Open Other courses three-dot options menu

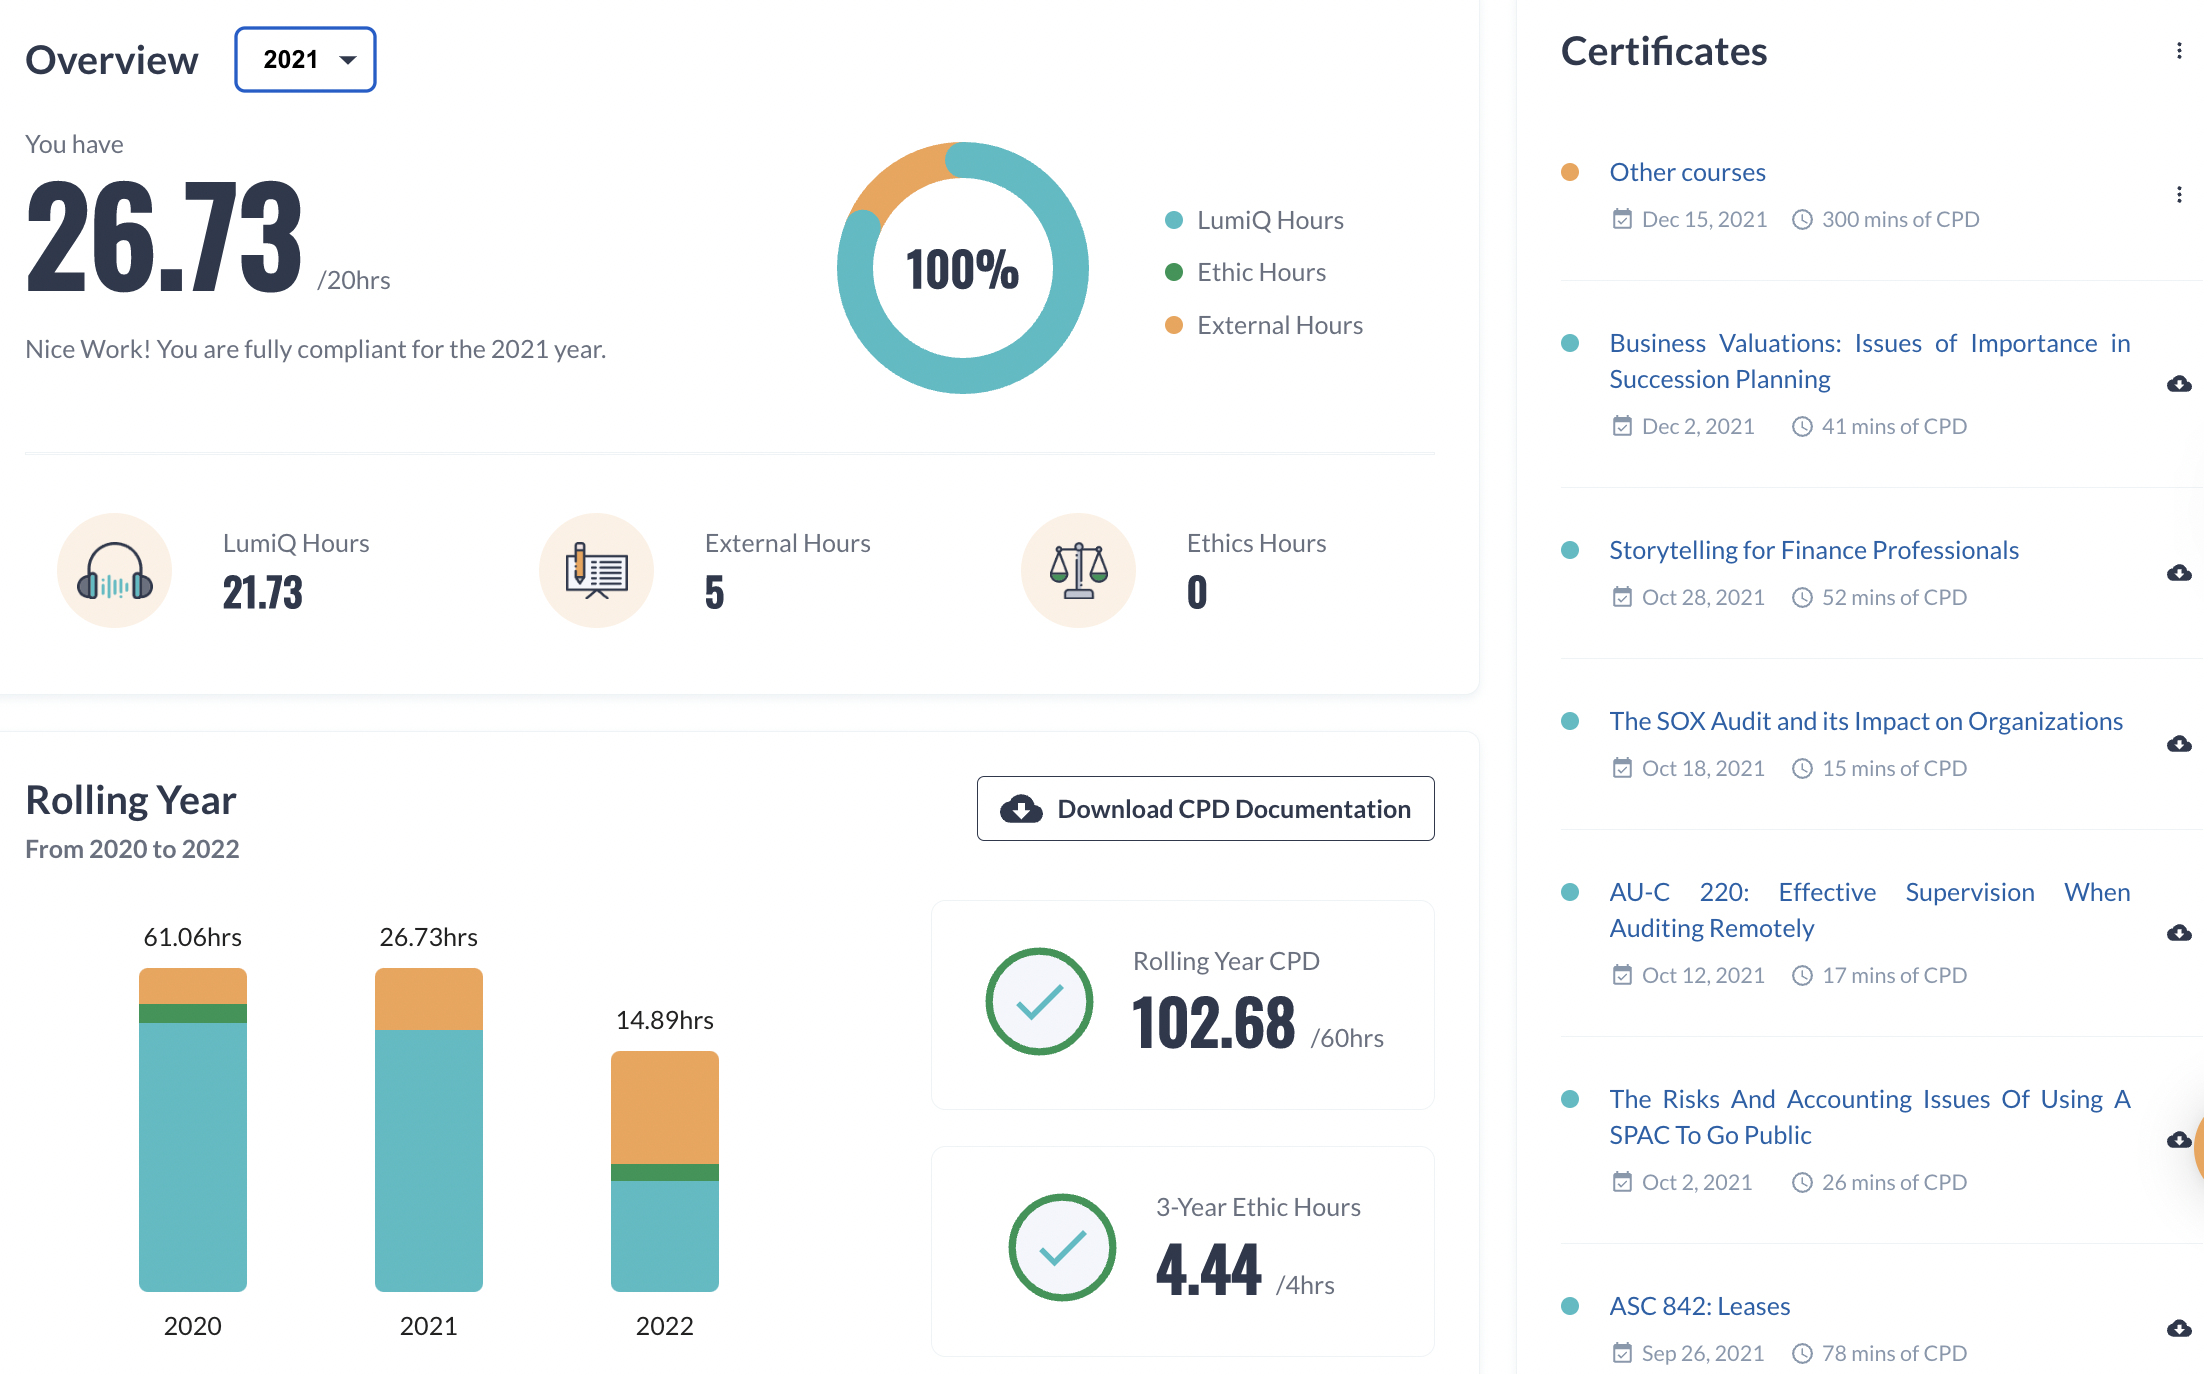pyautogui.click(x=2179, y=195)
